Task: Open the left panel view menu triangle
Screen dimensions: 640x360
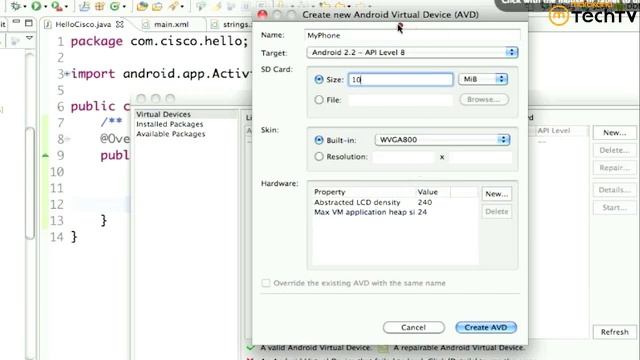Action: pos(29,38)
